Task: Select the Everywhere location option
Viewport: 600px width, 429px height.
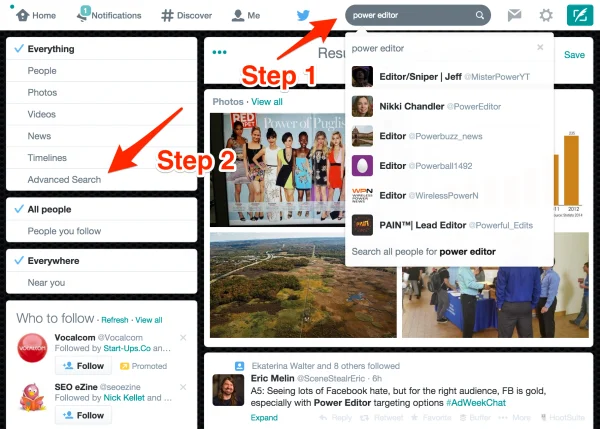Action: point(102,261)
